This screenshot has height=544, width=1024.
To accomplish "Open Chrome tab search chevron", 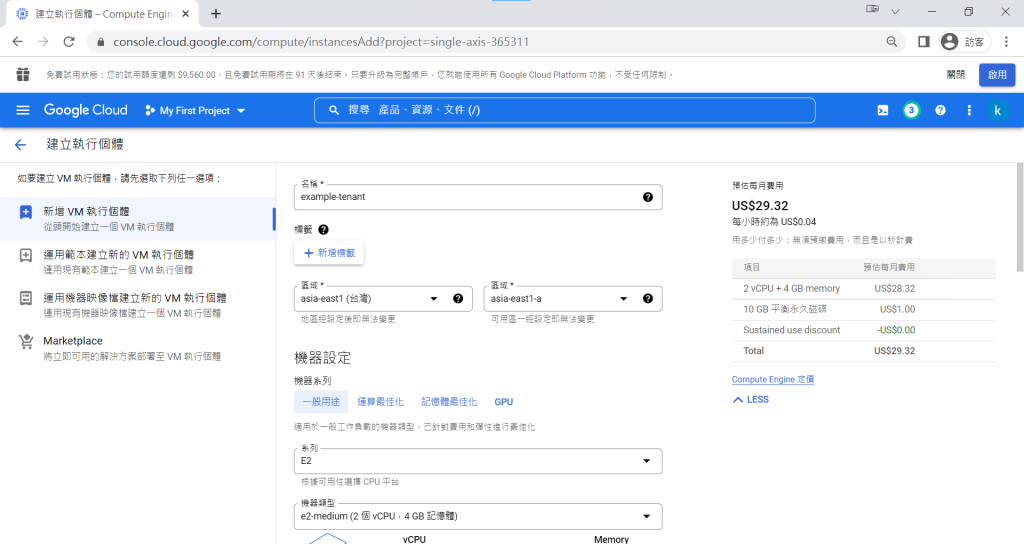I will click(895, 11).
